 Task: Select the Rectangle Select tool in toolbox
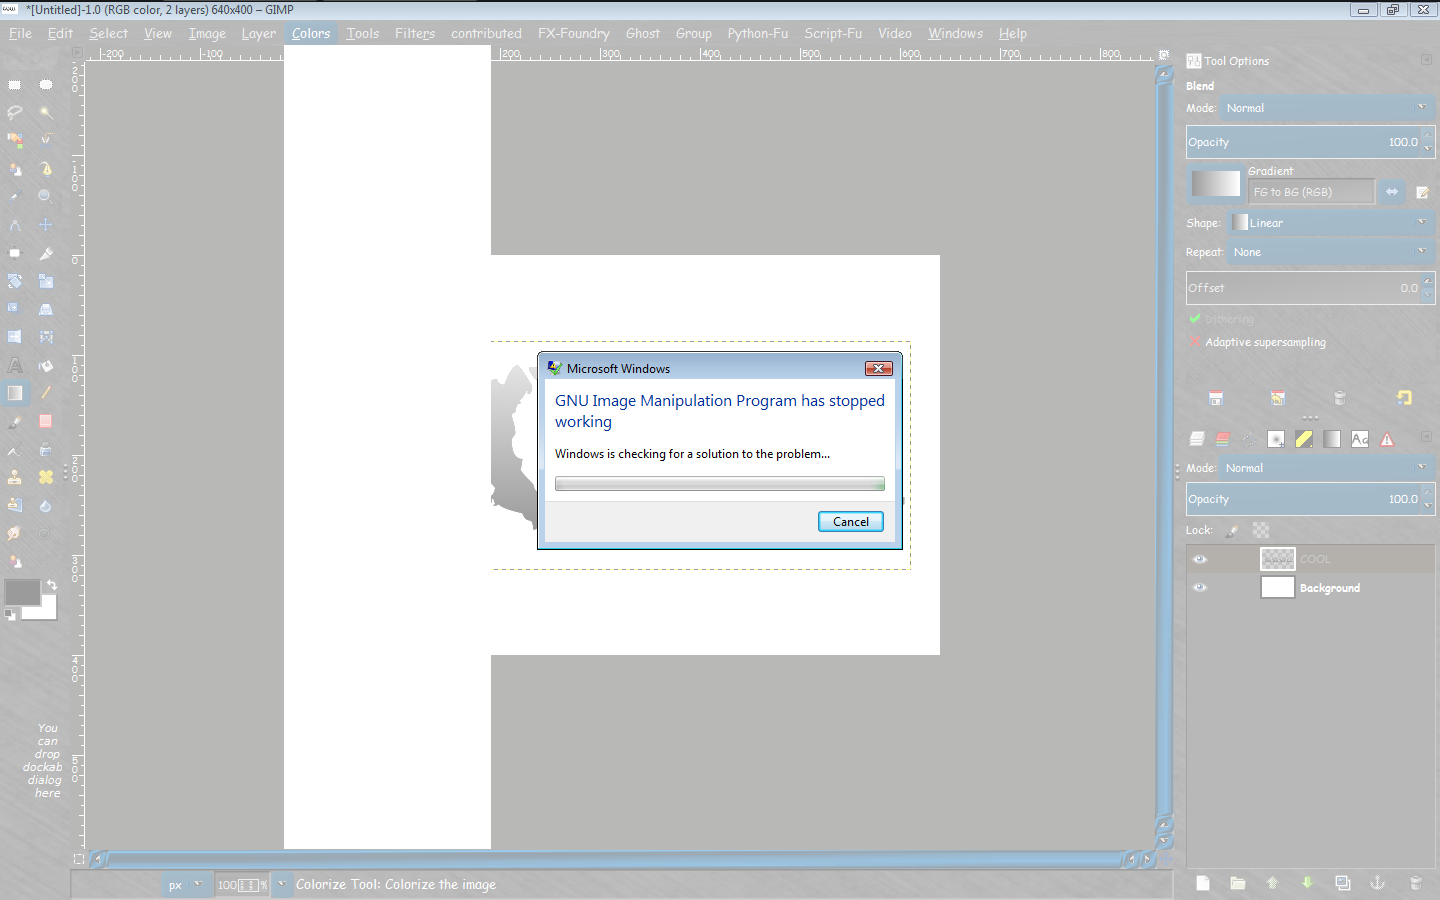[x=15, y=85]
